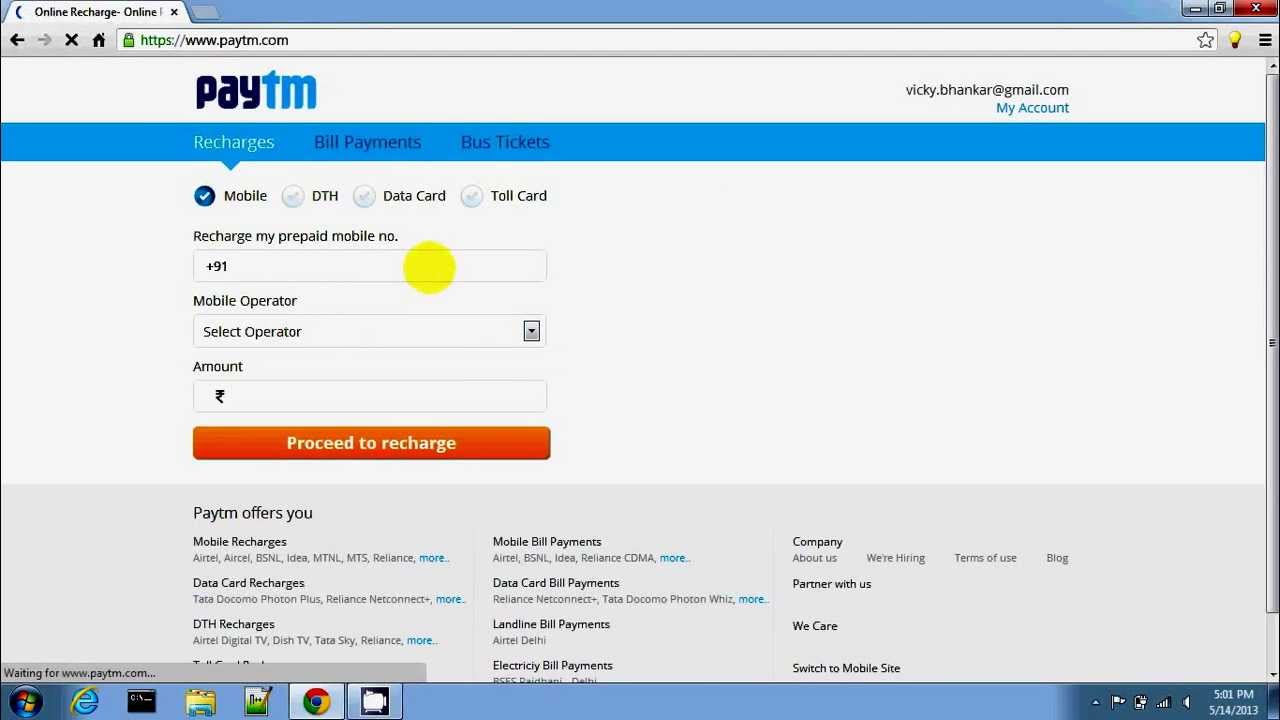The image size is (1280, 720).
Task: Click the lightbulb extension icon
Action: [x=1235, y=40]
